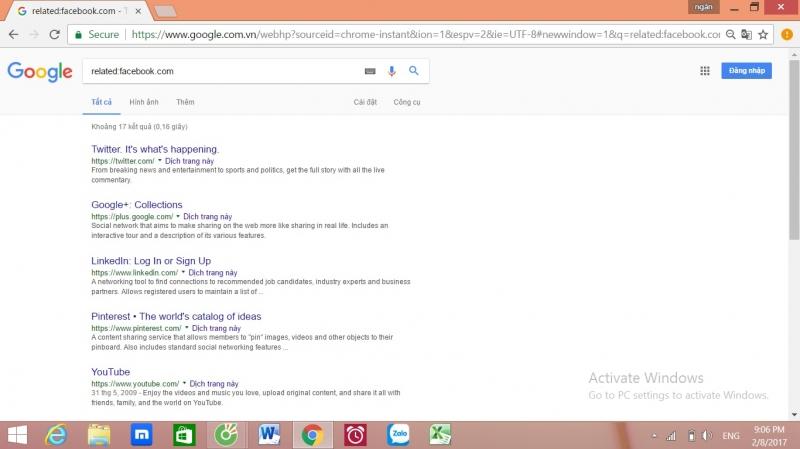Open the Google apps grid
This screenshot has width=800, height=449.
[x=704, y=71]
